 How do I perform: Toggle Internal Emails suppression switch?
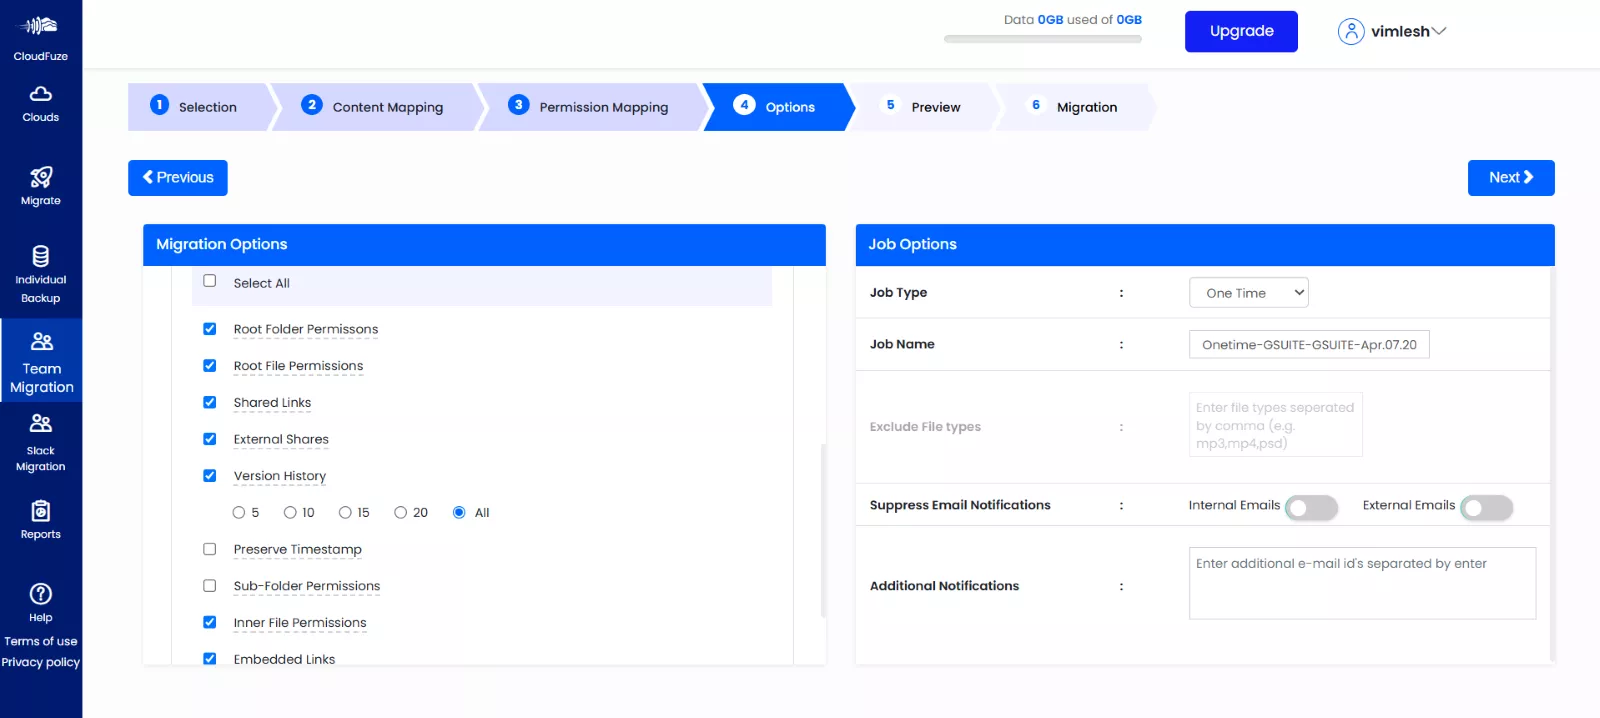1311,508
